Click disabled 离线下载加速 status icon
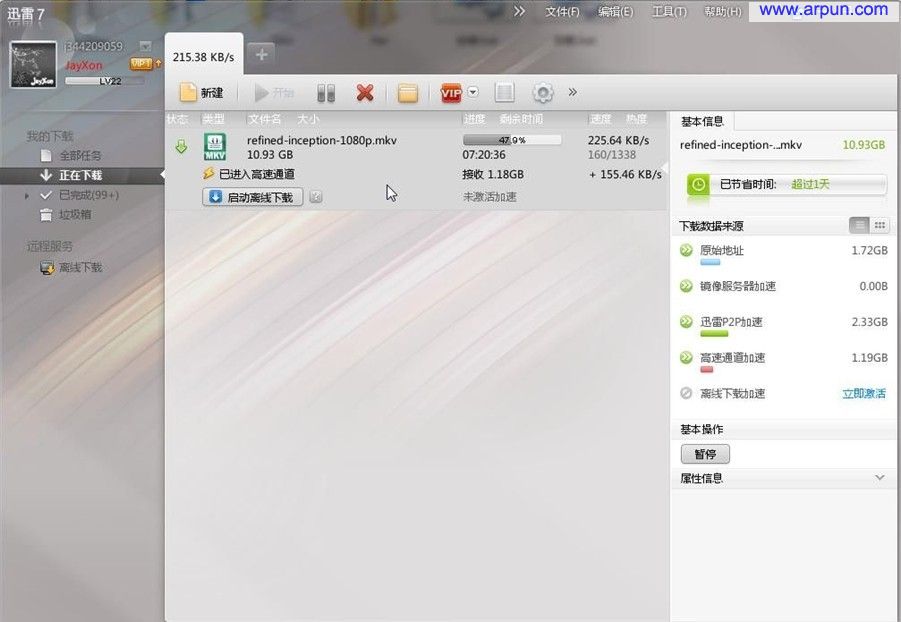The width and height of the screenshot is (901, 622). [686, 393]
